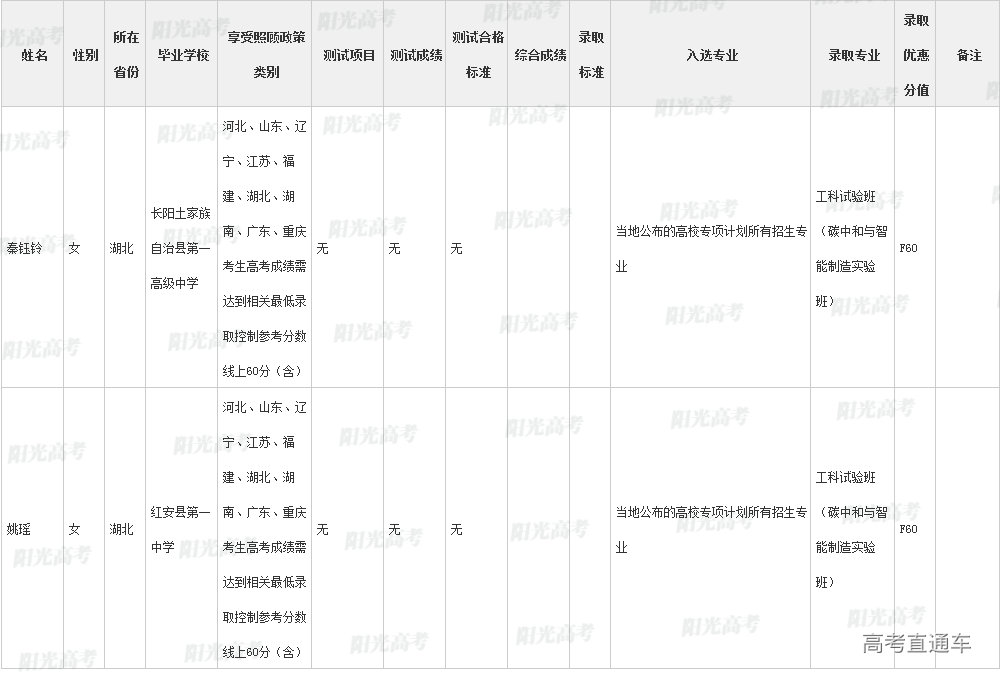Select the 测试项目 column header
1000x683 pixels.
click(349, 56)
